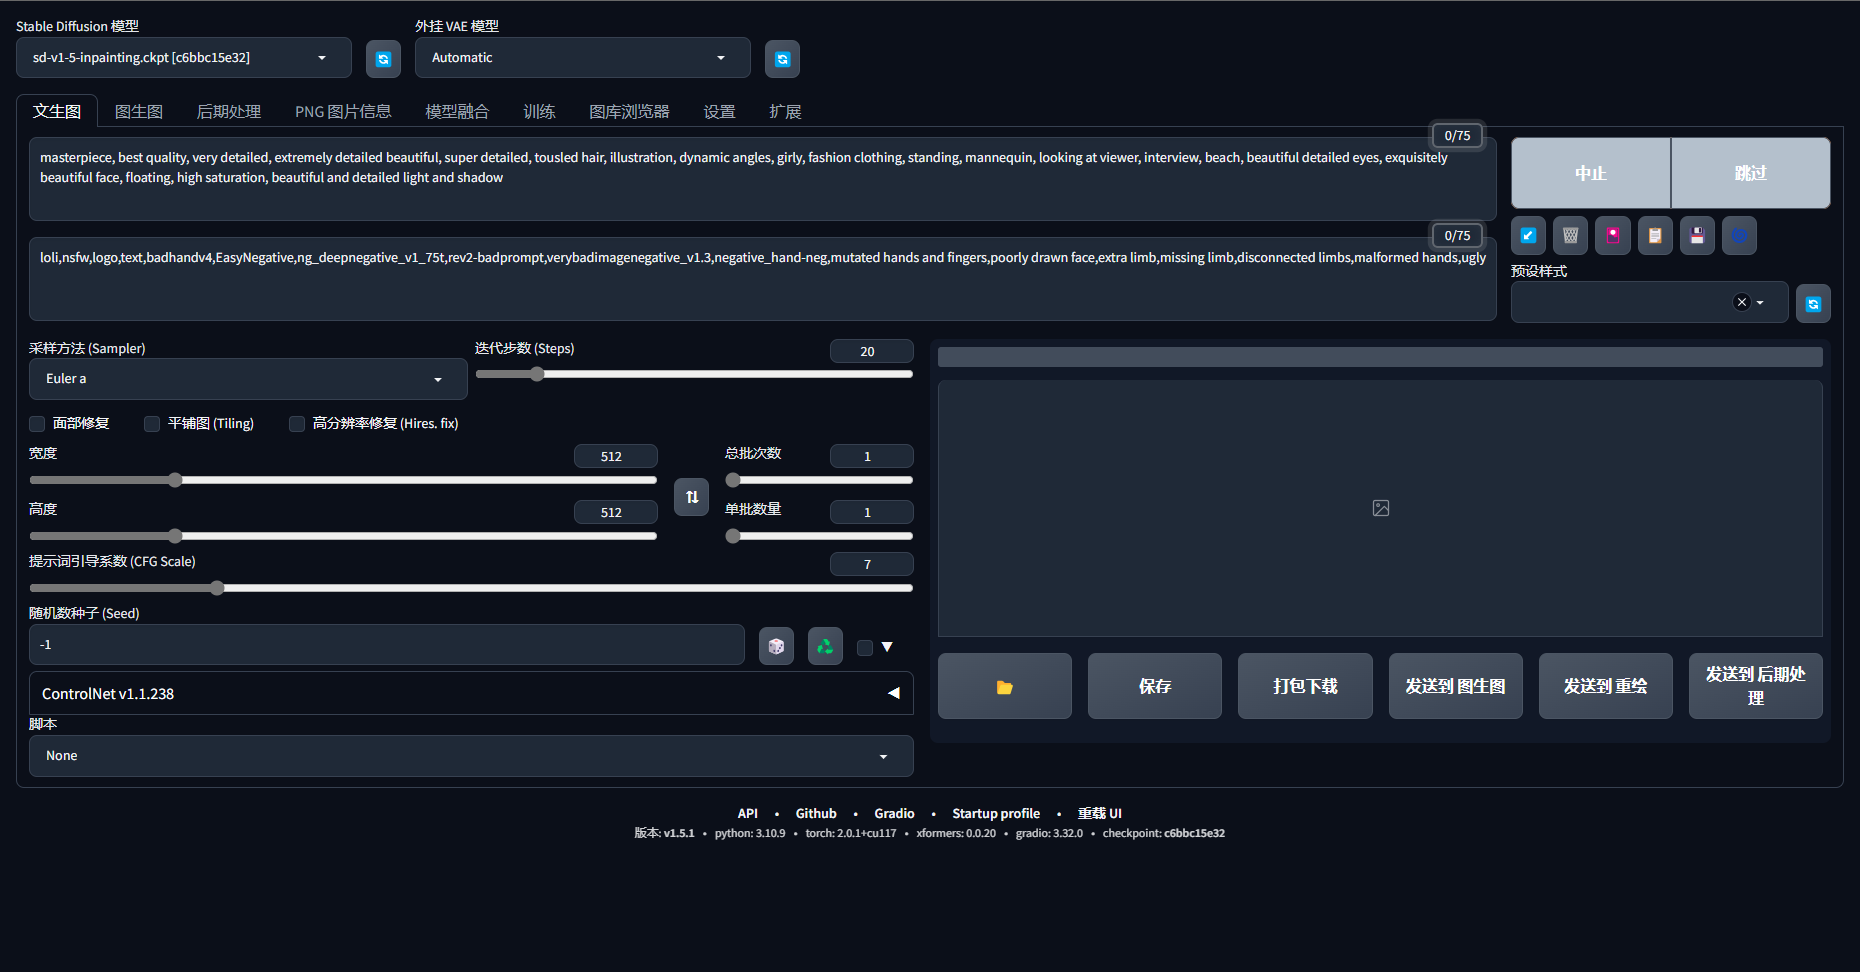Screen dimensions: 1860x972
Task: Open the 外挂 VAE model dropdown
Action: (583, 58)
